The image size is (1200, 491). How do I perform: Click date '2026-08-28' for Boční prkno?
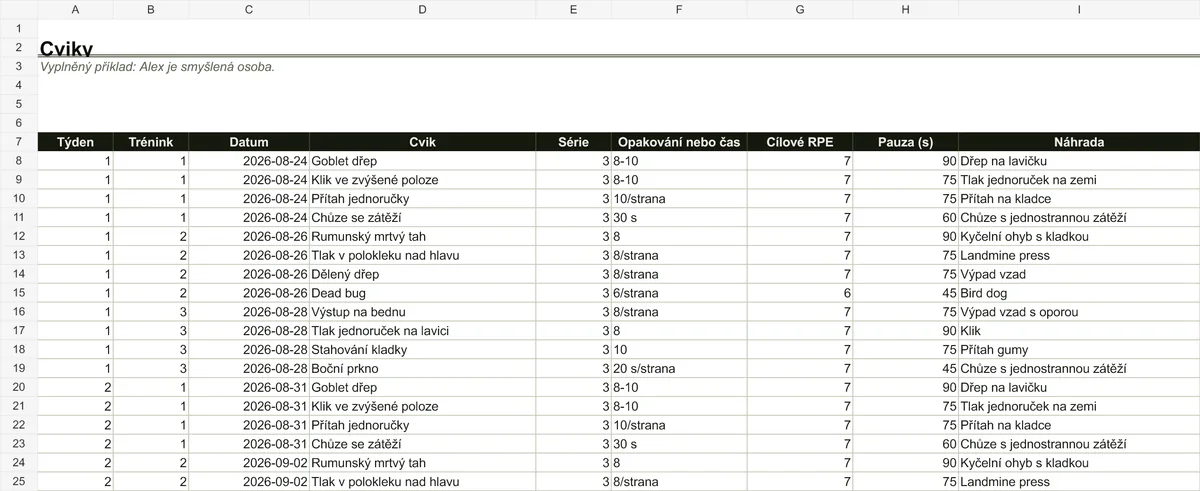(x=249, y=369)
